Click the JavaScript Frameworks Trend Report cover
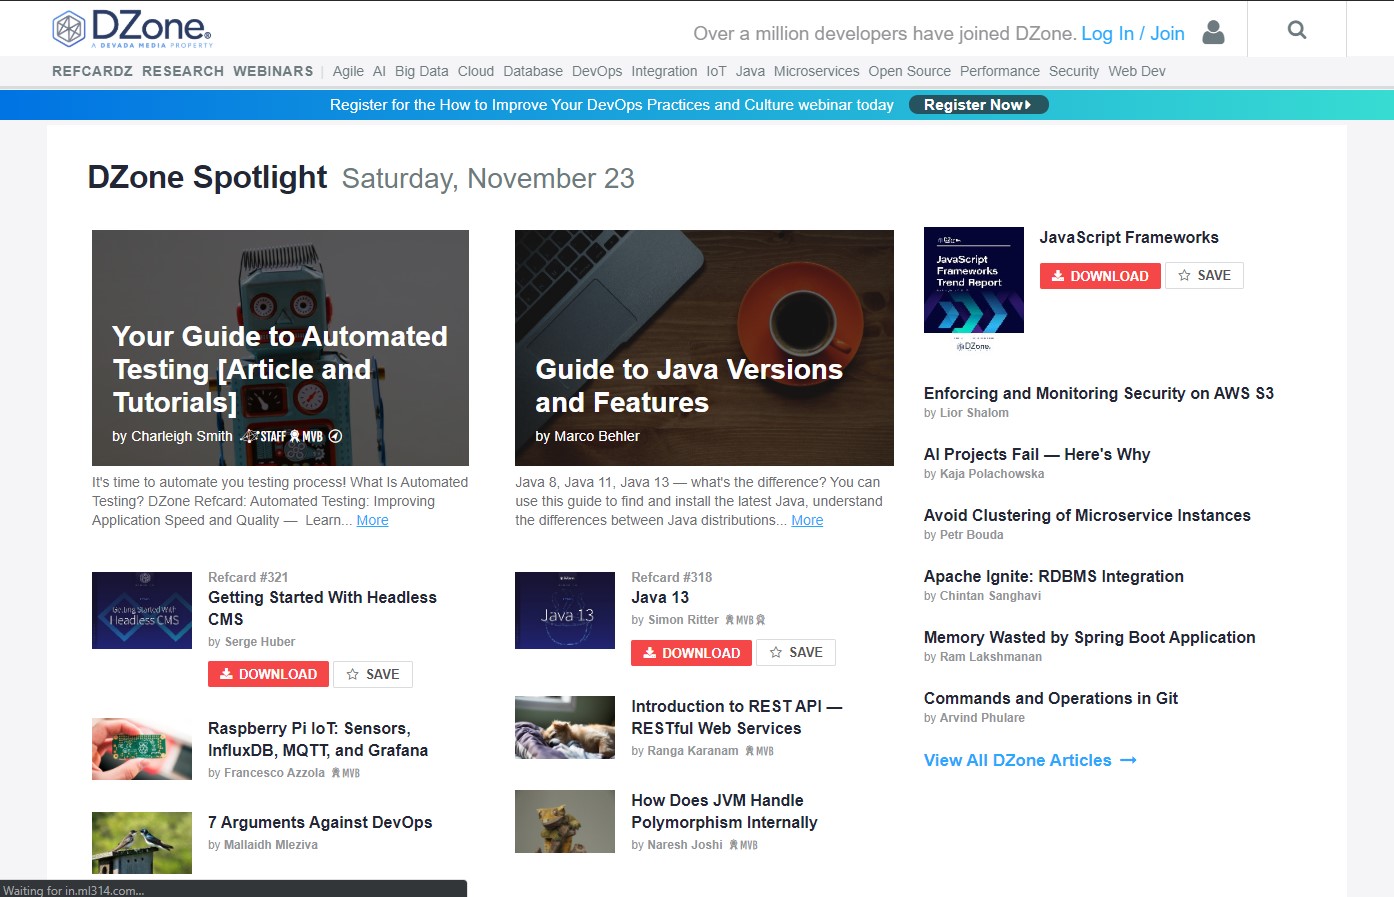Image resolution: width=1394 pixels, height=897 pixels. [x=974, y=288]
